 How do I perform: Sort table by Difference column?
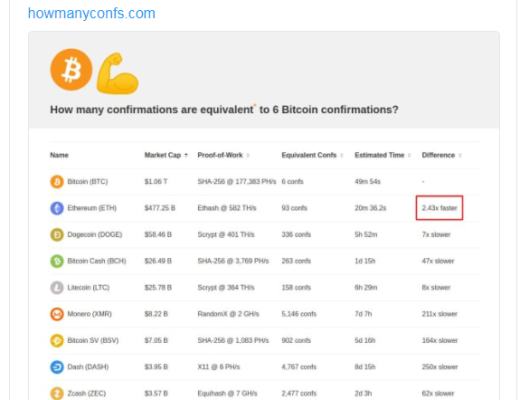[441, 155]
